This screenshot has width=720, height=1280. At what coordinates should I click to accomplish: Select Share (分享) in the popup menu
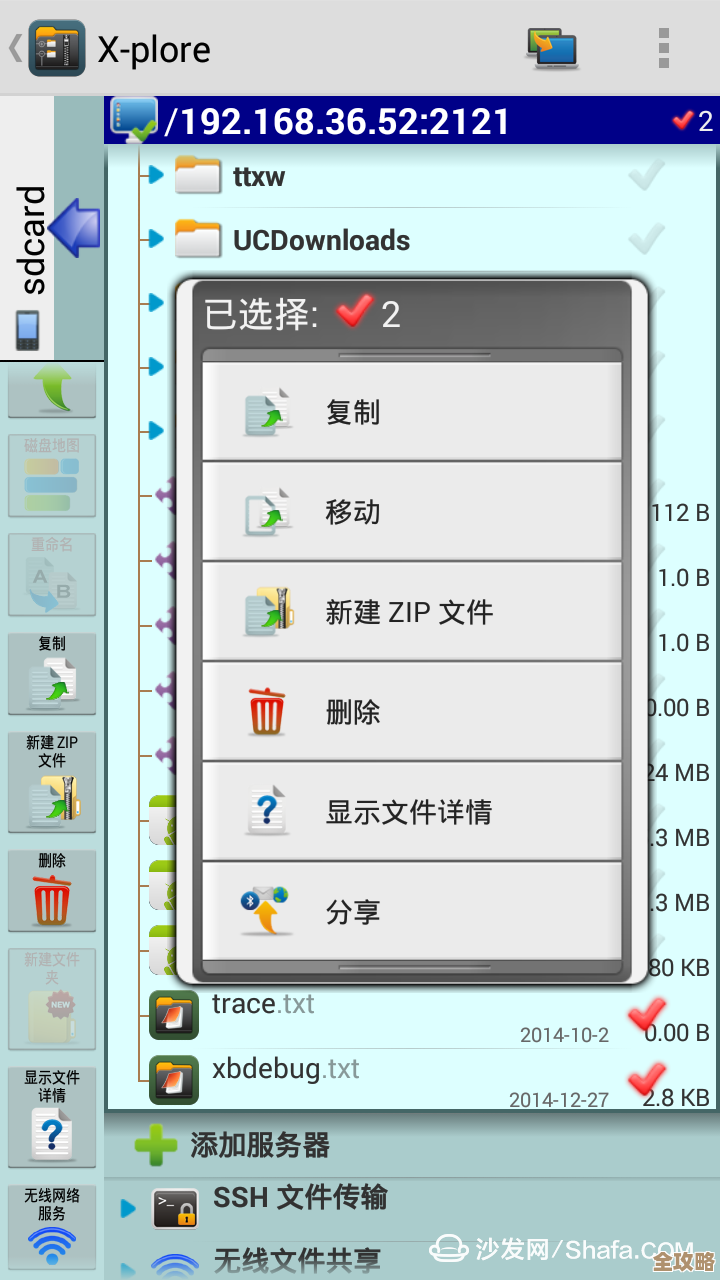(412, 911)
